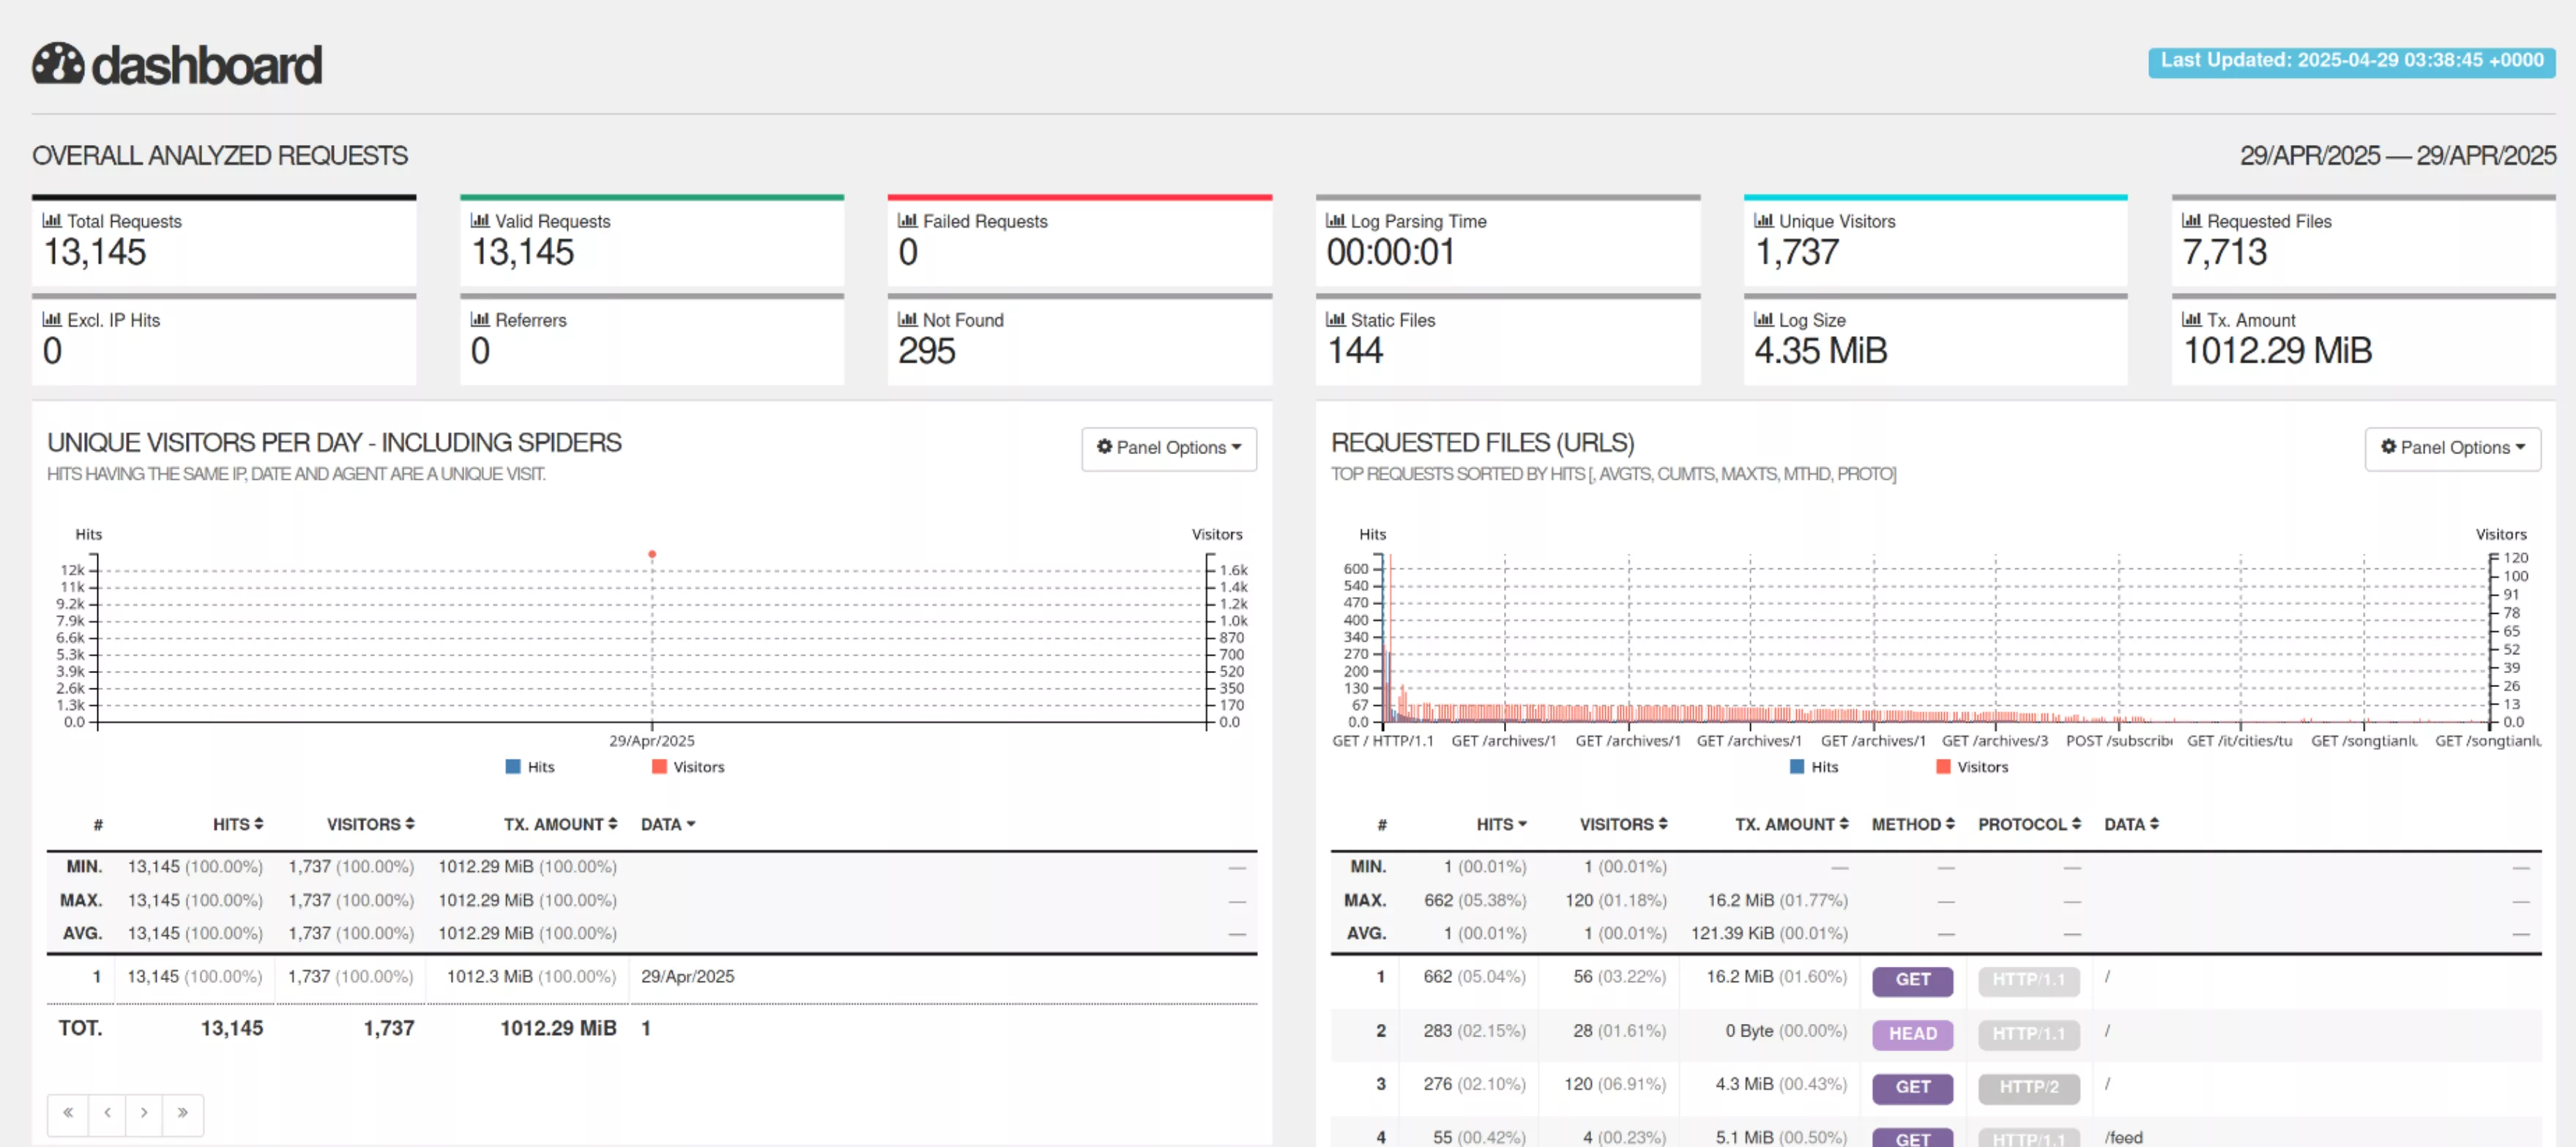Viewport: 2576px width, 1147px height.
Task: Open Panel Options for Requested Files panel
Action: coord(2452,448)
